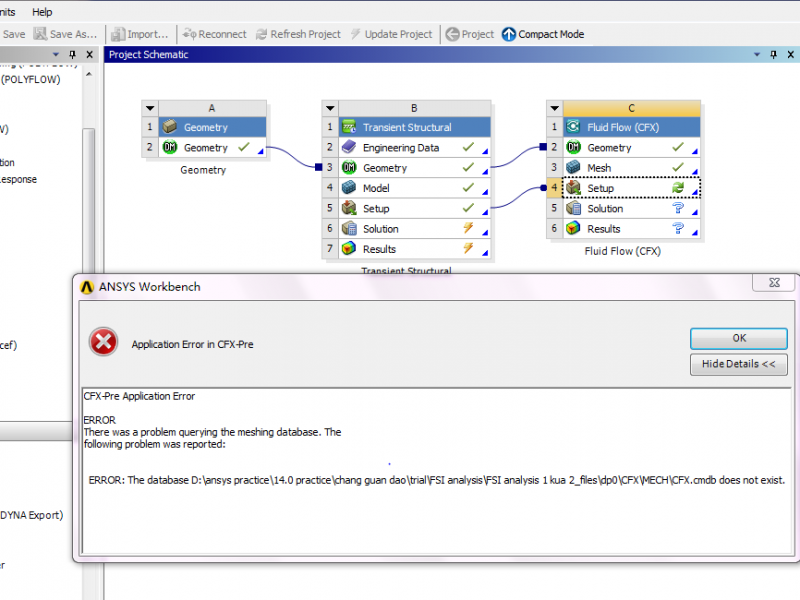Close the Toolbox panel
Screen dimensions: 800x600
click(89, 55)
